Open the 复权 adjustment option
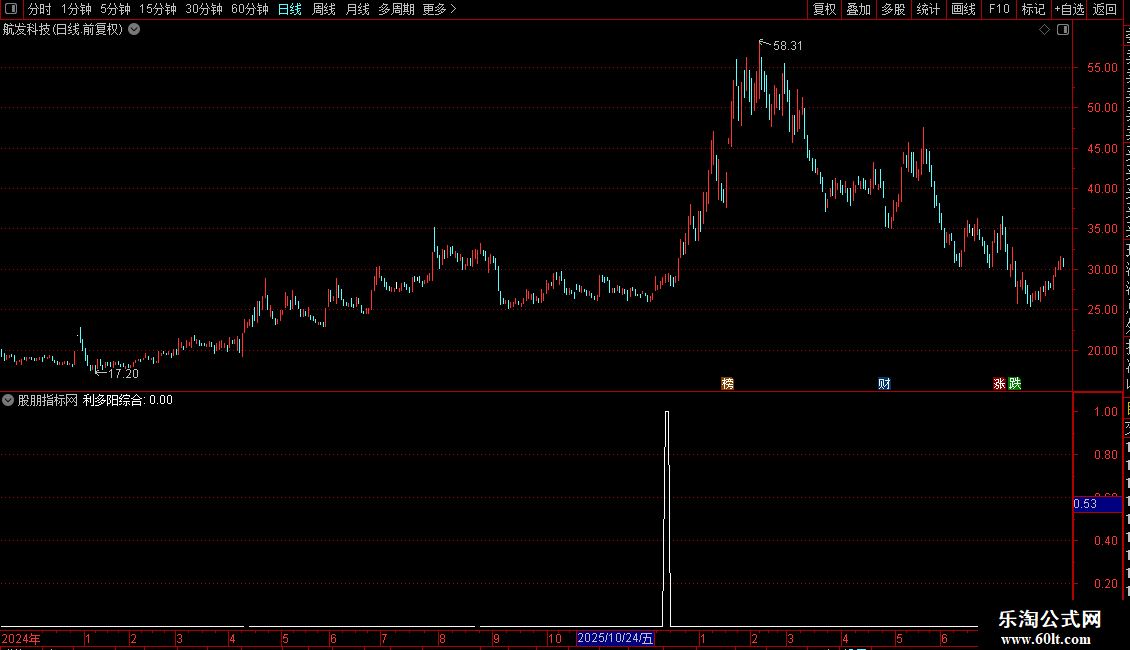This screenshot has width=1130, height=650. 824,9
